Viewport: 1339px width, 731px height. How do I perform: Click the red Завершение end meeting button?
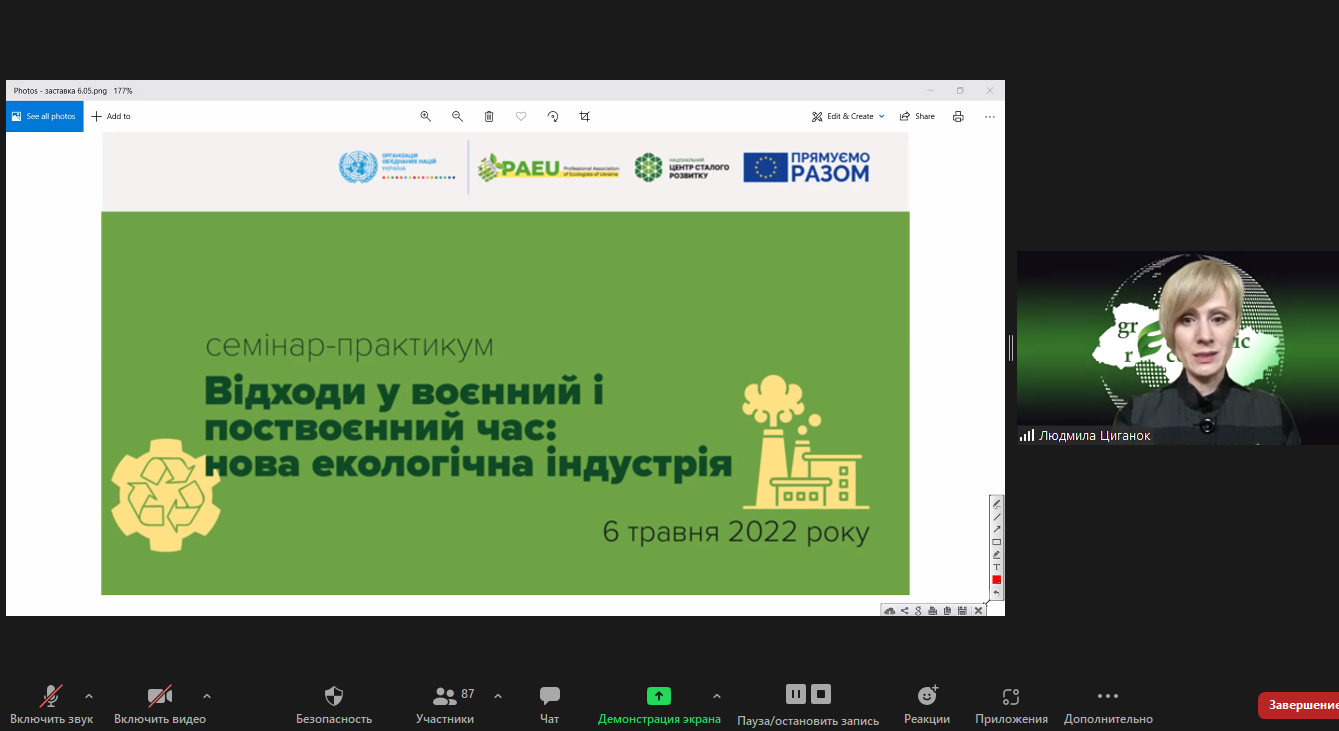(x=1299, y=705)
